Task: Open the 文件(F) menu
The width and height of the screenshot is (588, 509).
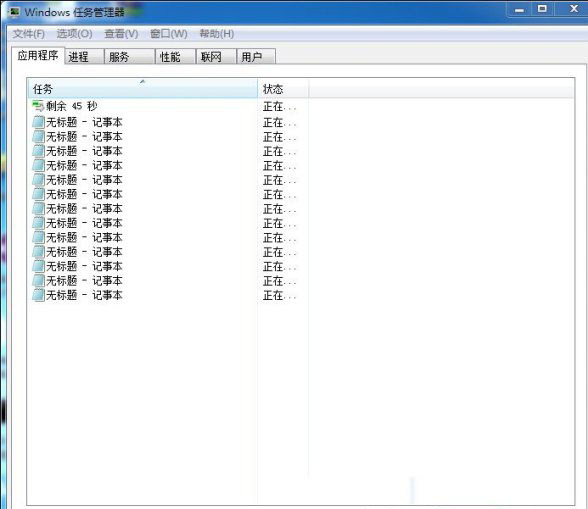Action: point(29,34)
